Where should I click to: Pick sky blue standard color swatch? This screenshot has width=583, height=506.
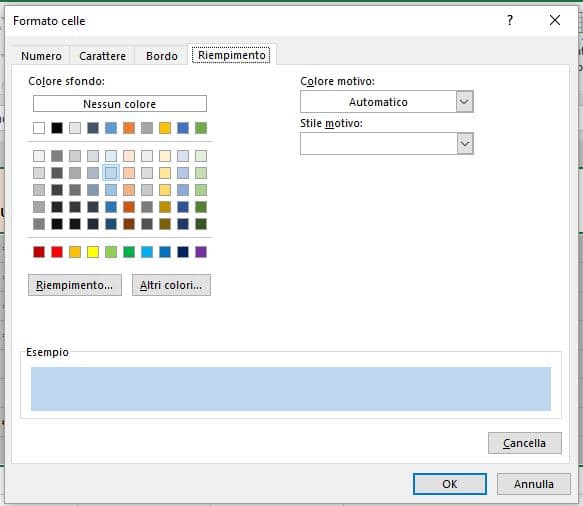(147, 252)
